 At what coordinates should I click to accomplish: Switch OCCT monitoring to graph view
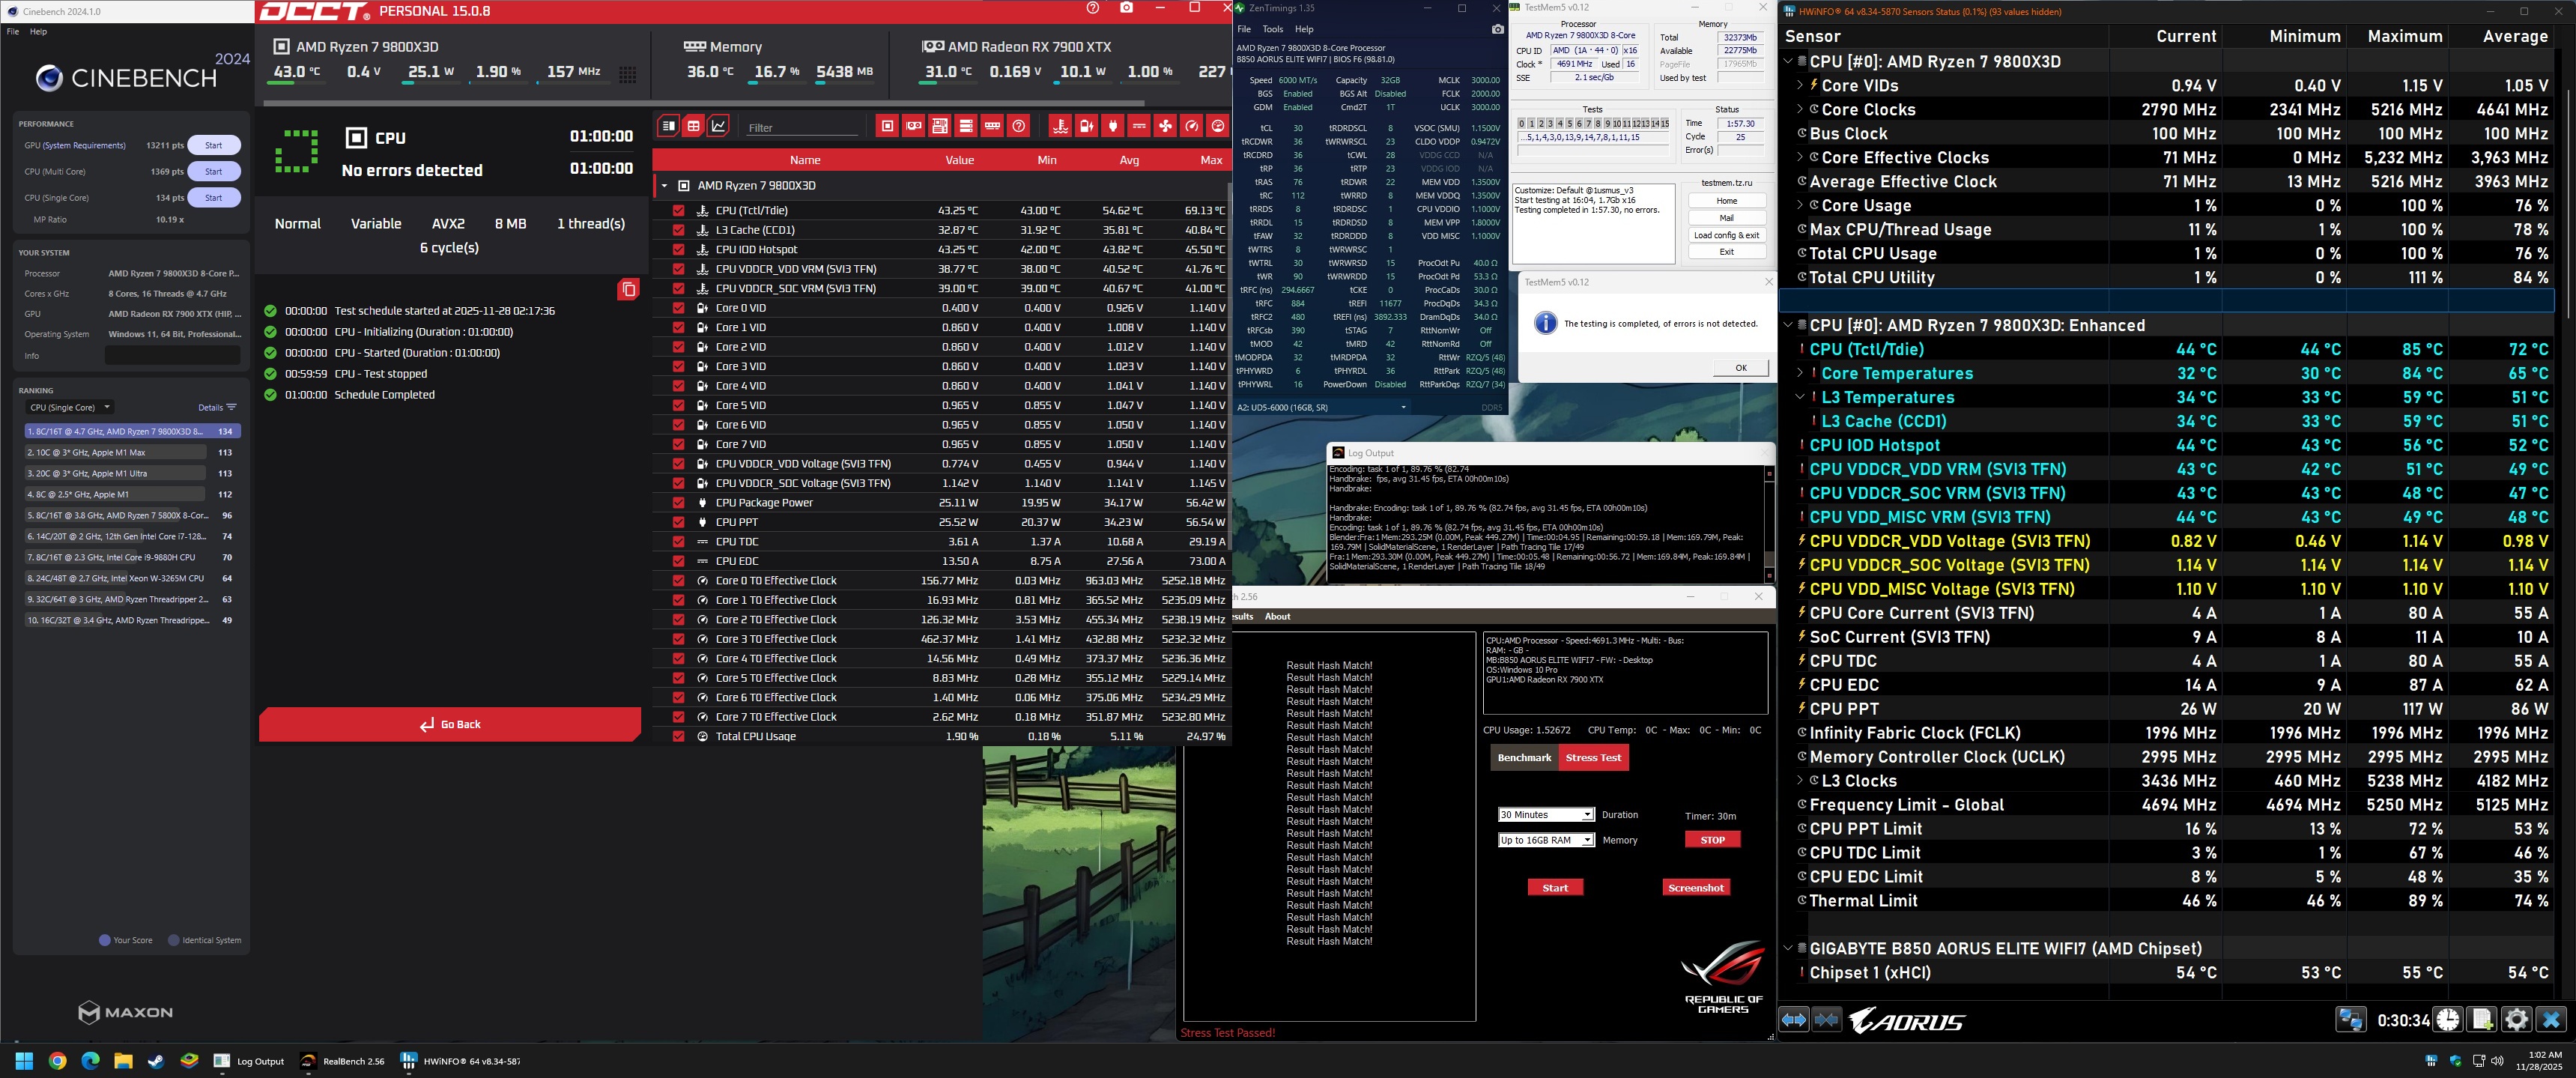tap(718, 126)
